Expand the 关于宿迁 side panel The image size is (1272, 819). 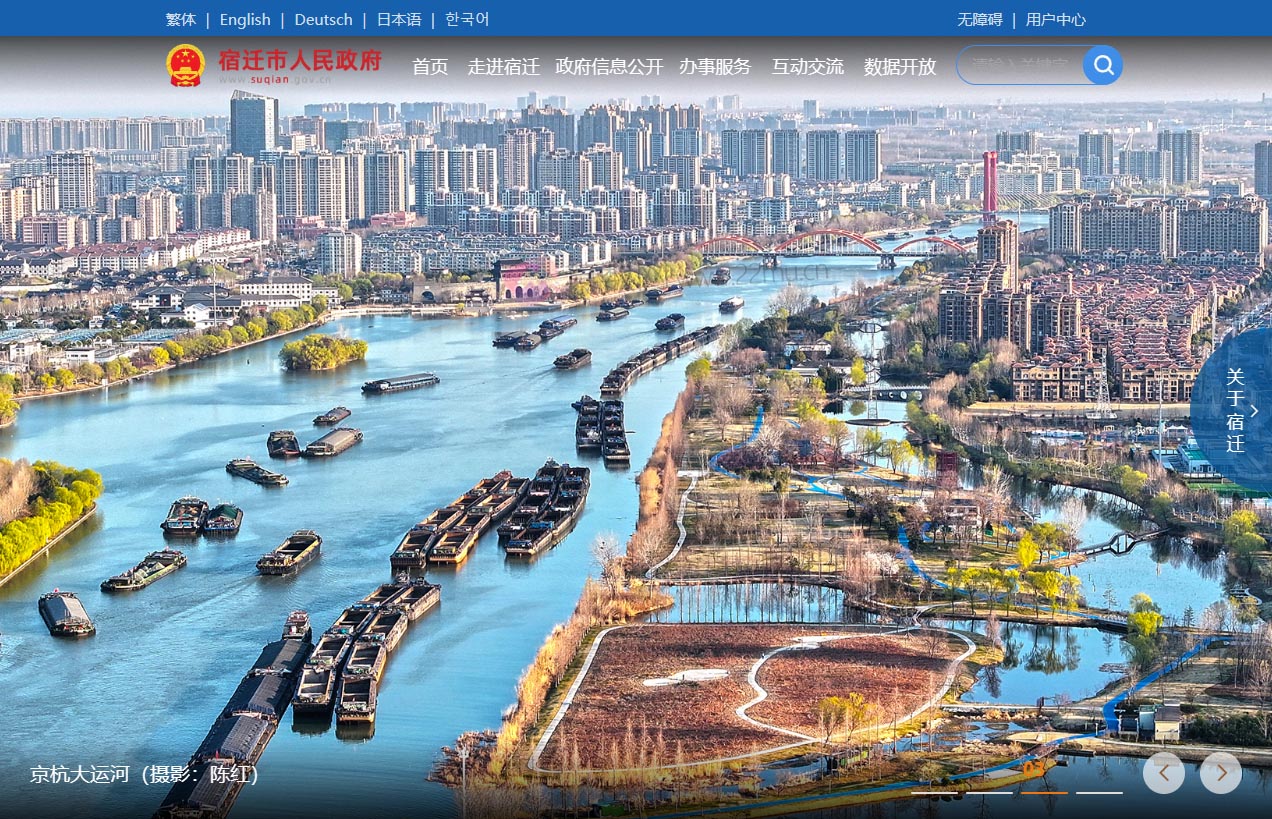pos(1238,410)
